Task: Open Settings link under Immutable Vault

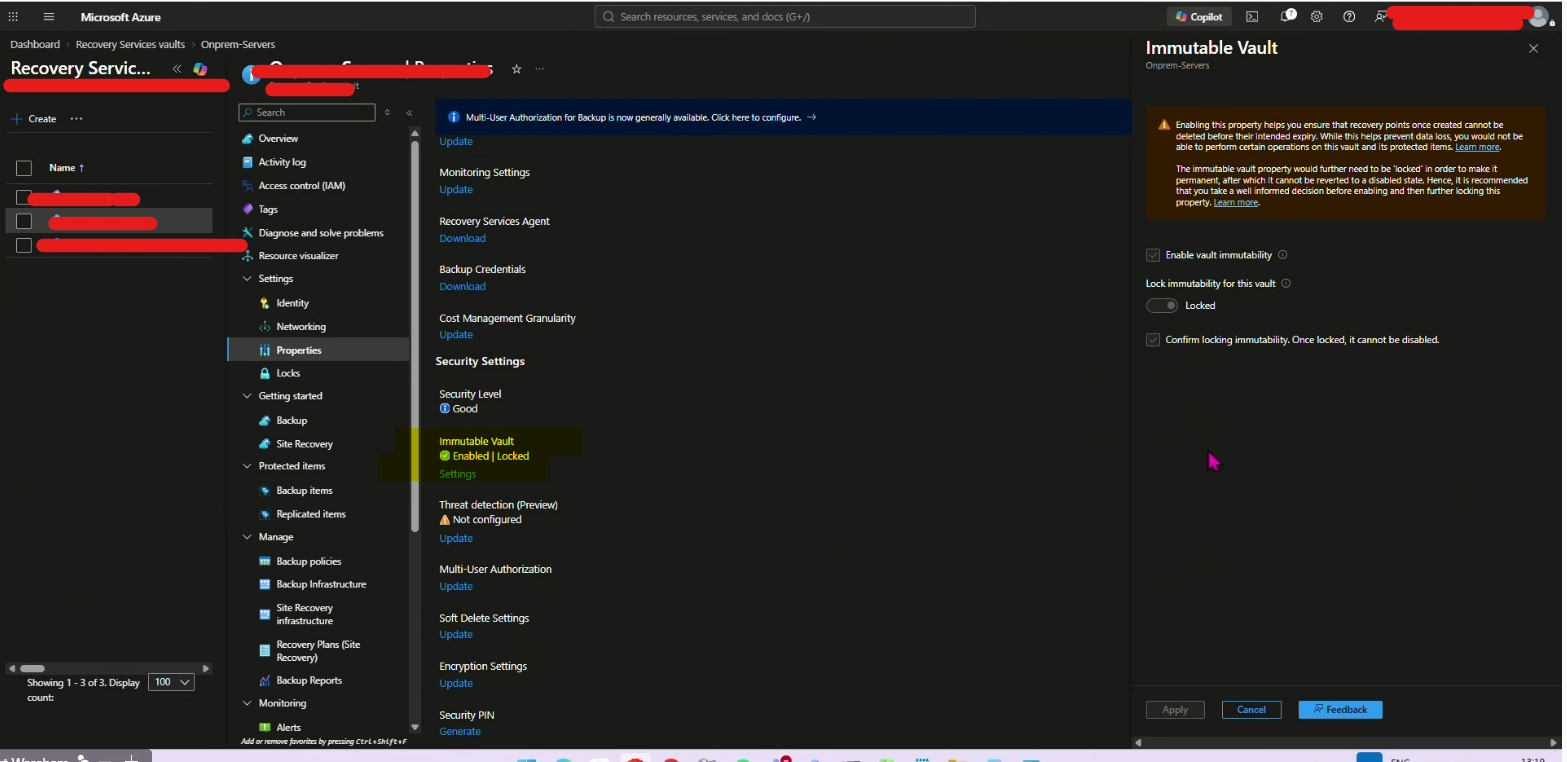Action: [x=458, y=474]
